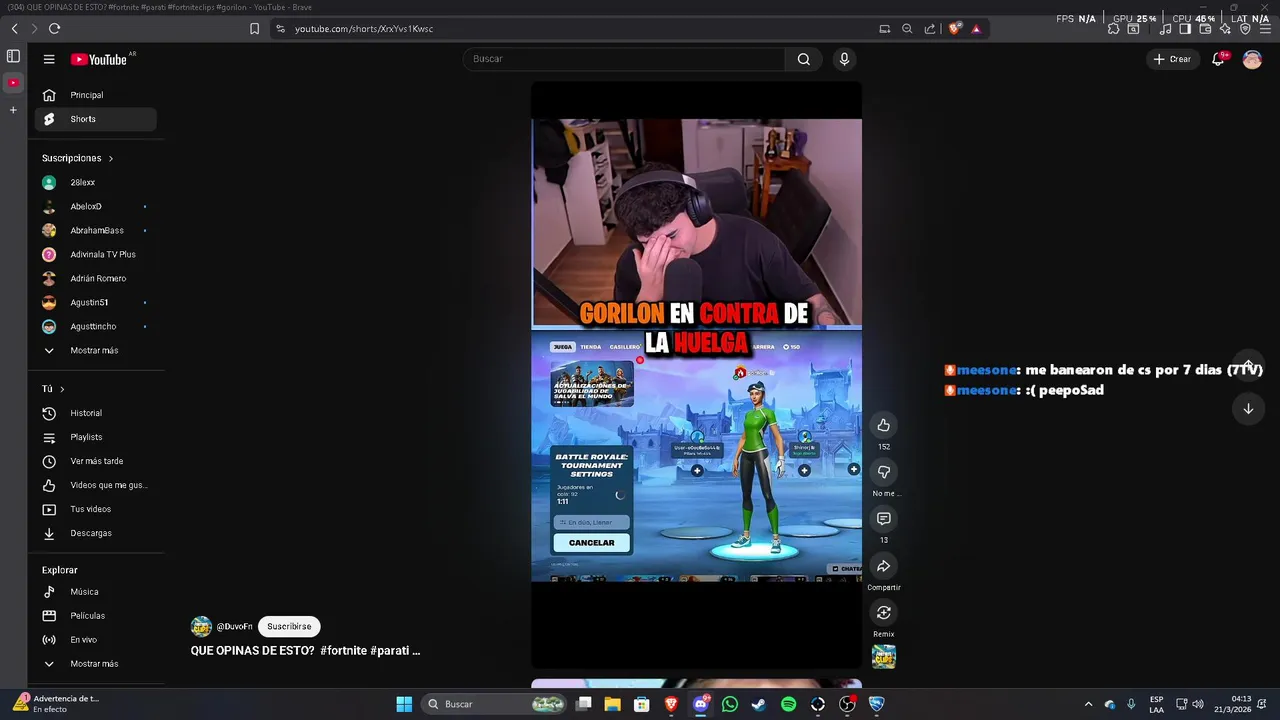Open Brave Shields lion icon
The width and height of the screenshot is (1280, 720).
[954, 29]
